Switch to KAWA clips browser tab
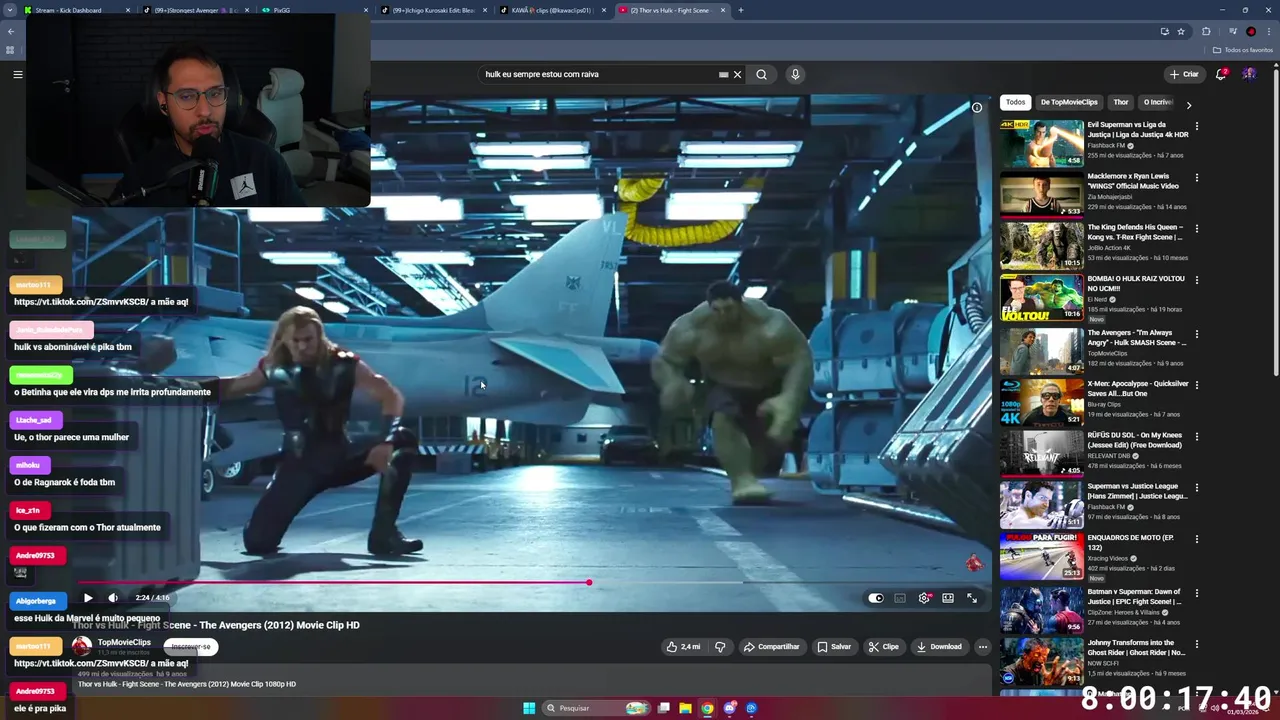This screenshot has height=720, width=1280. 553,10
